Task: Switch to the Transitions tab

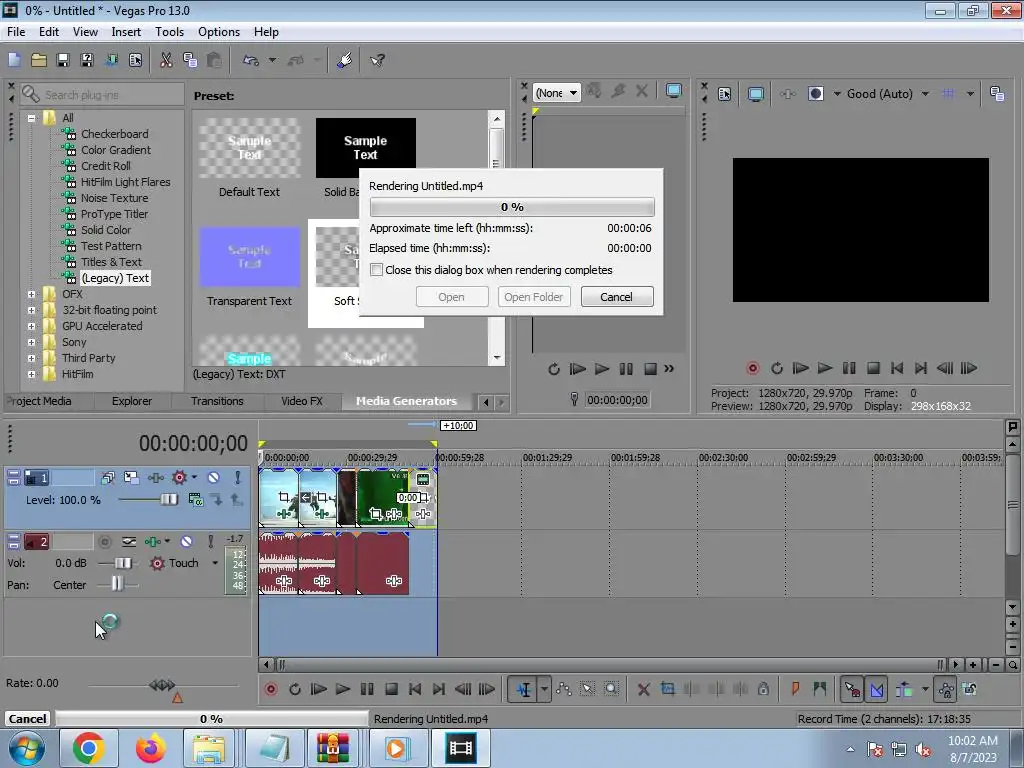Action: point(217,401)
